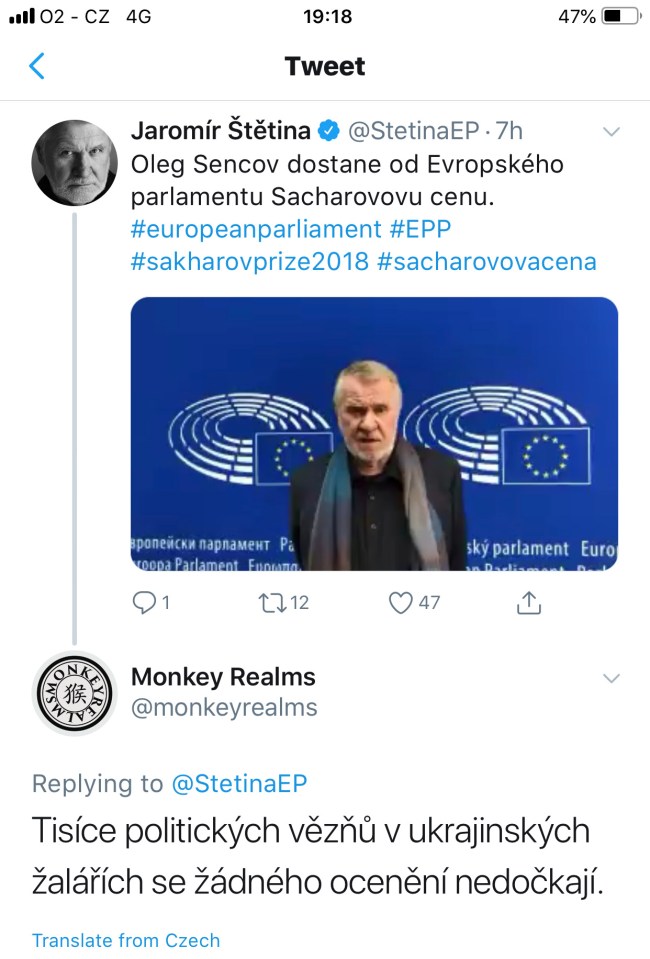650x959 pixels.
Task: Open Monkey Realms avatar
Action: coord(74,692)
